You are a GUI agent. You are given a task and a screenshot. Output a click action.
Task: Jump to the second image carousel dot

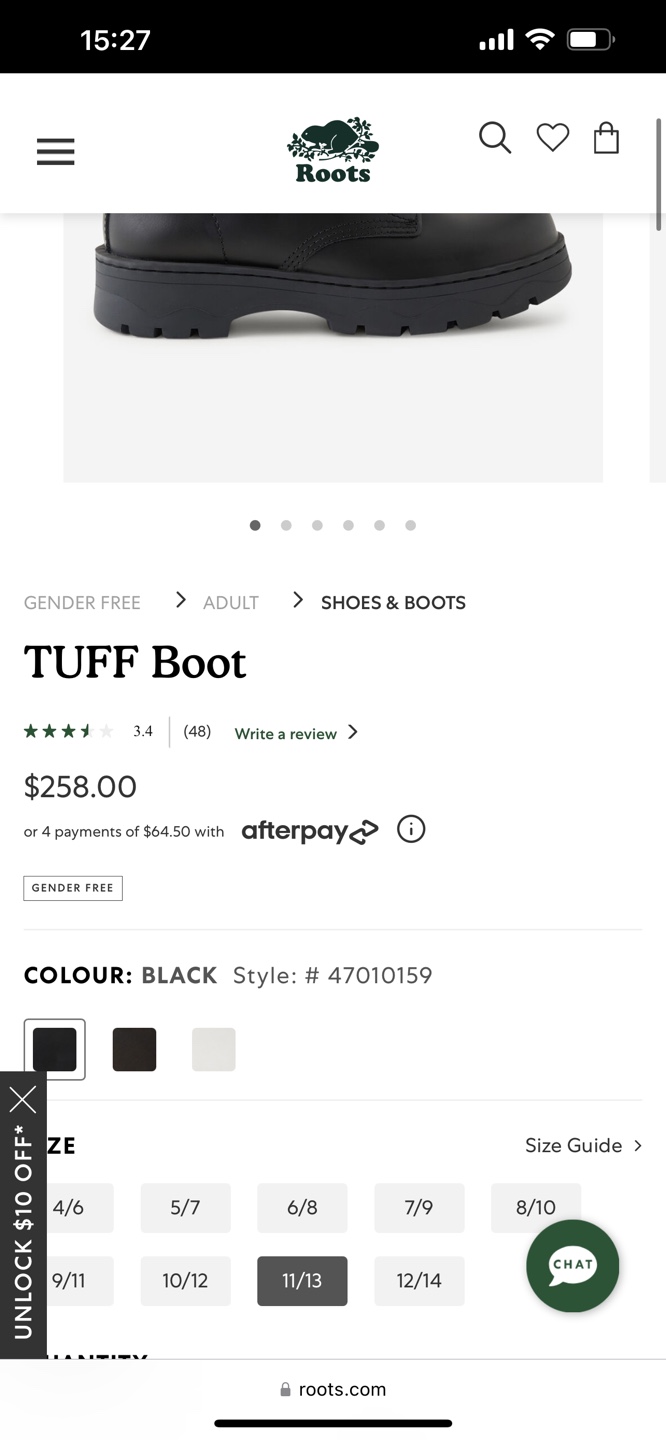(x=286, y=525)
